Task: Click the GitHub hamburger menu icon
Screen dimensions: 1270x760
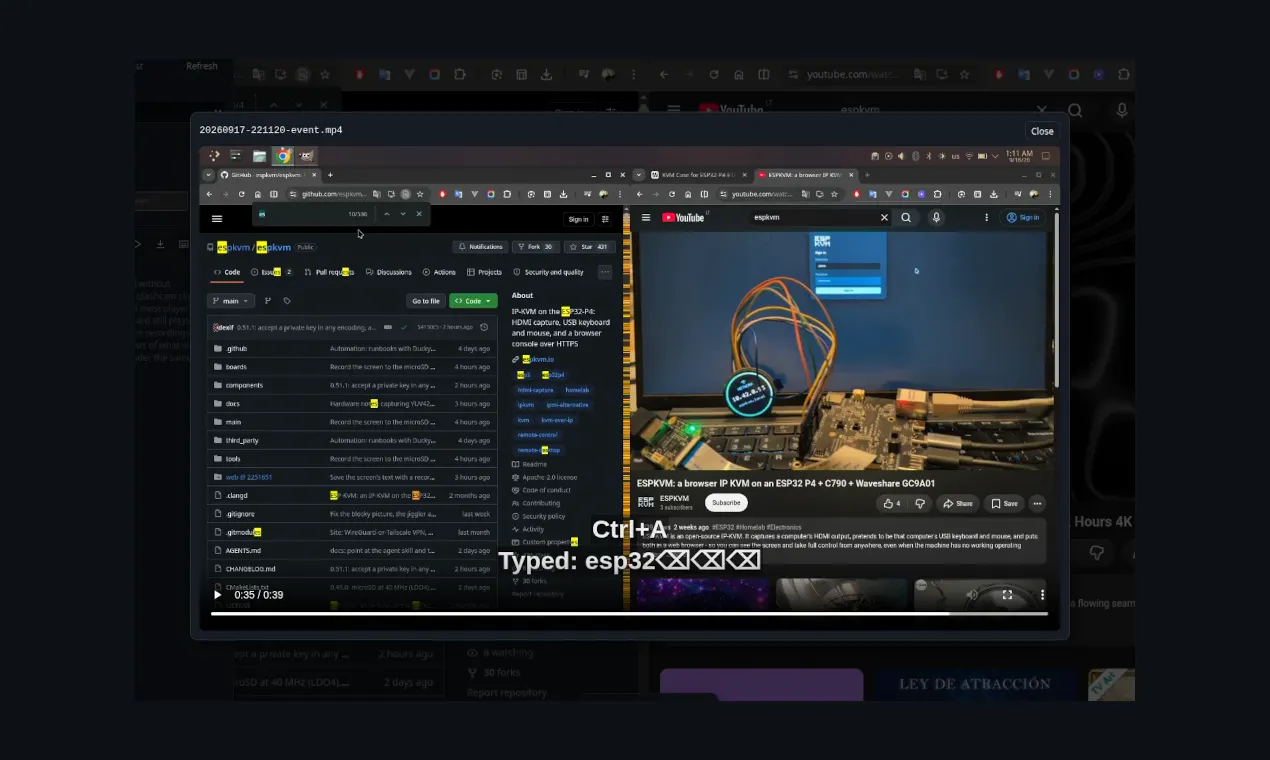Action: click(217, 218)
